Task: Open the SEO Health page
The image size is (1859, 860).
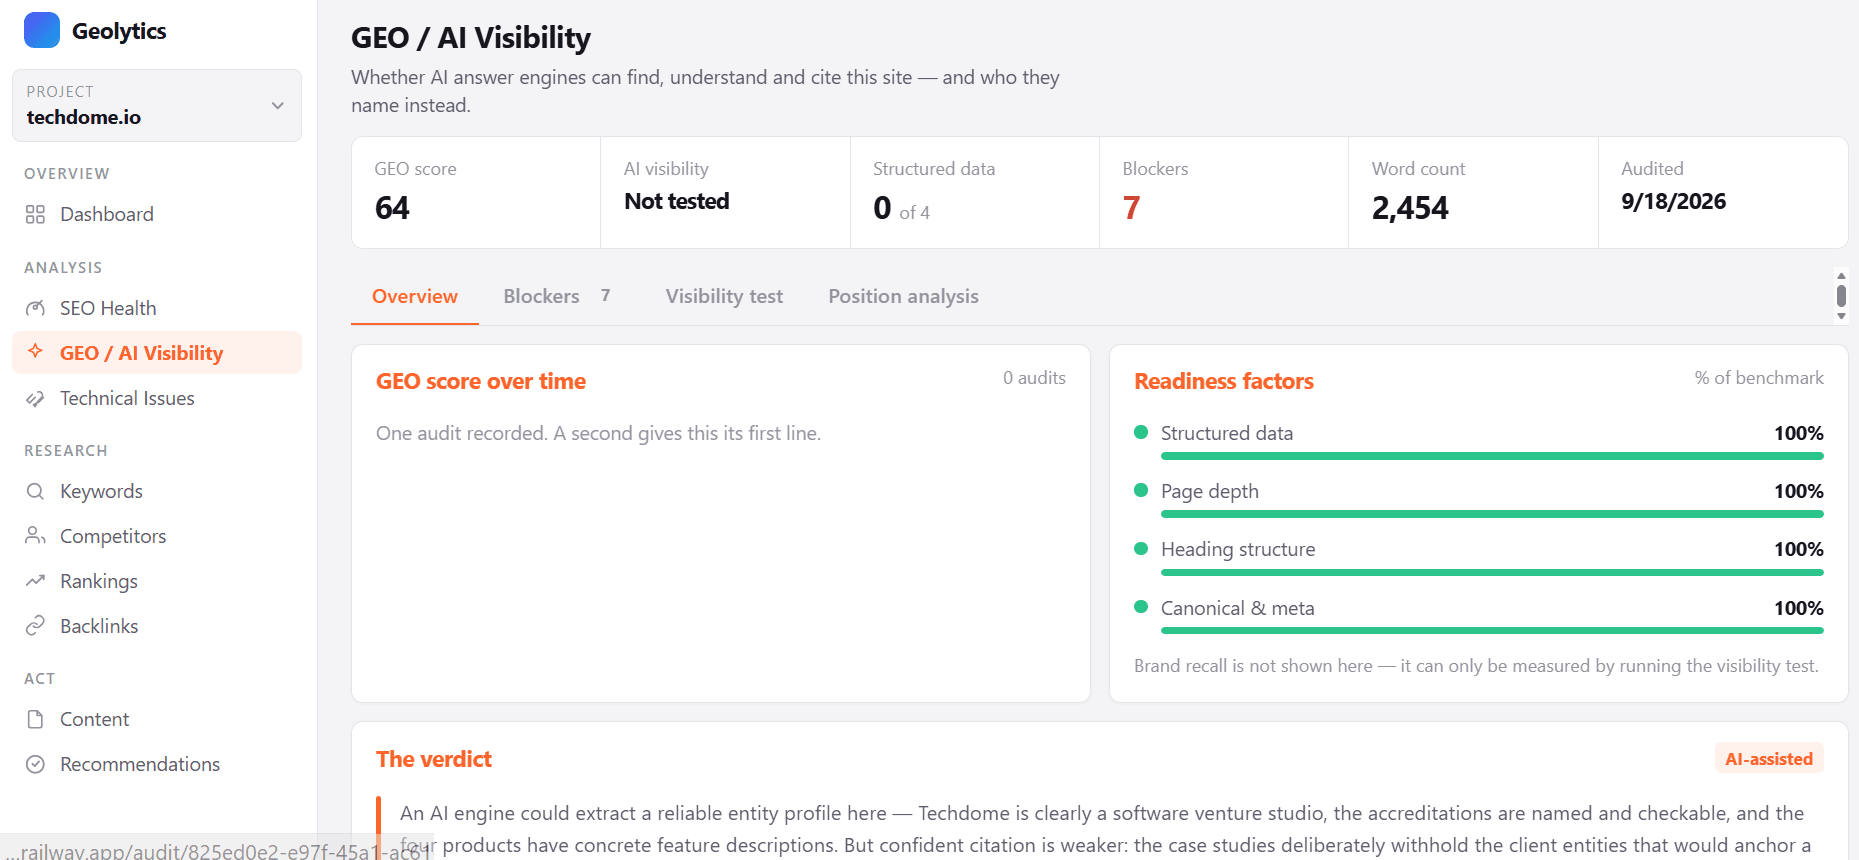Action: click(x=157, y=308)
